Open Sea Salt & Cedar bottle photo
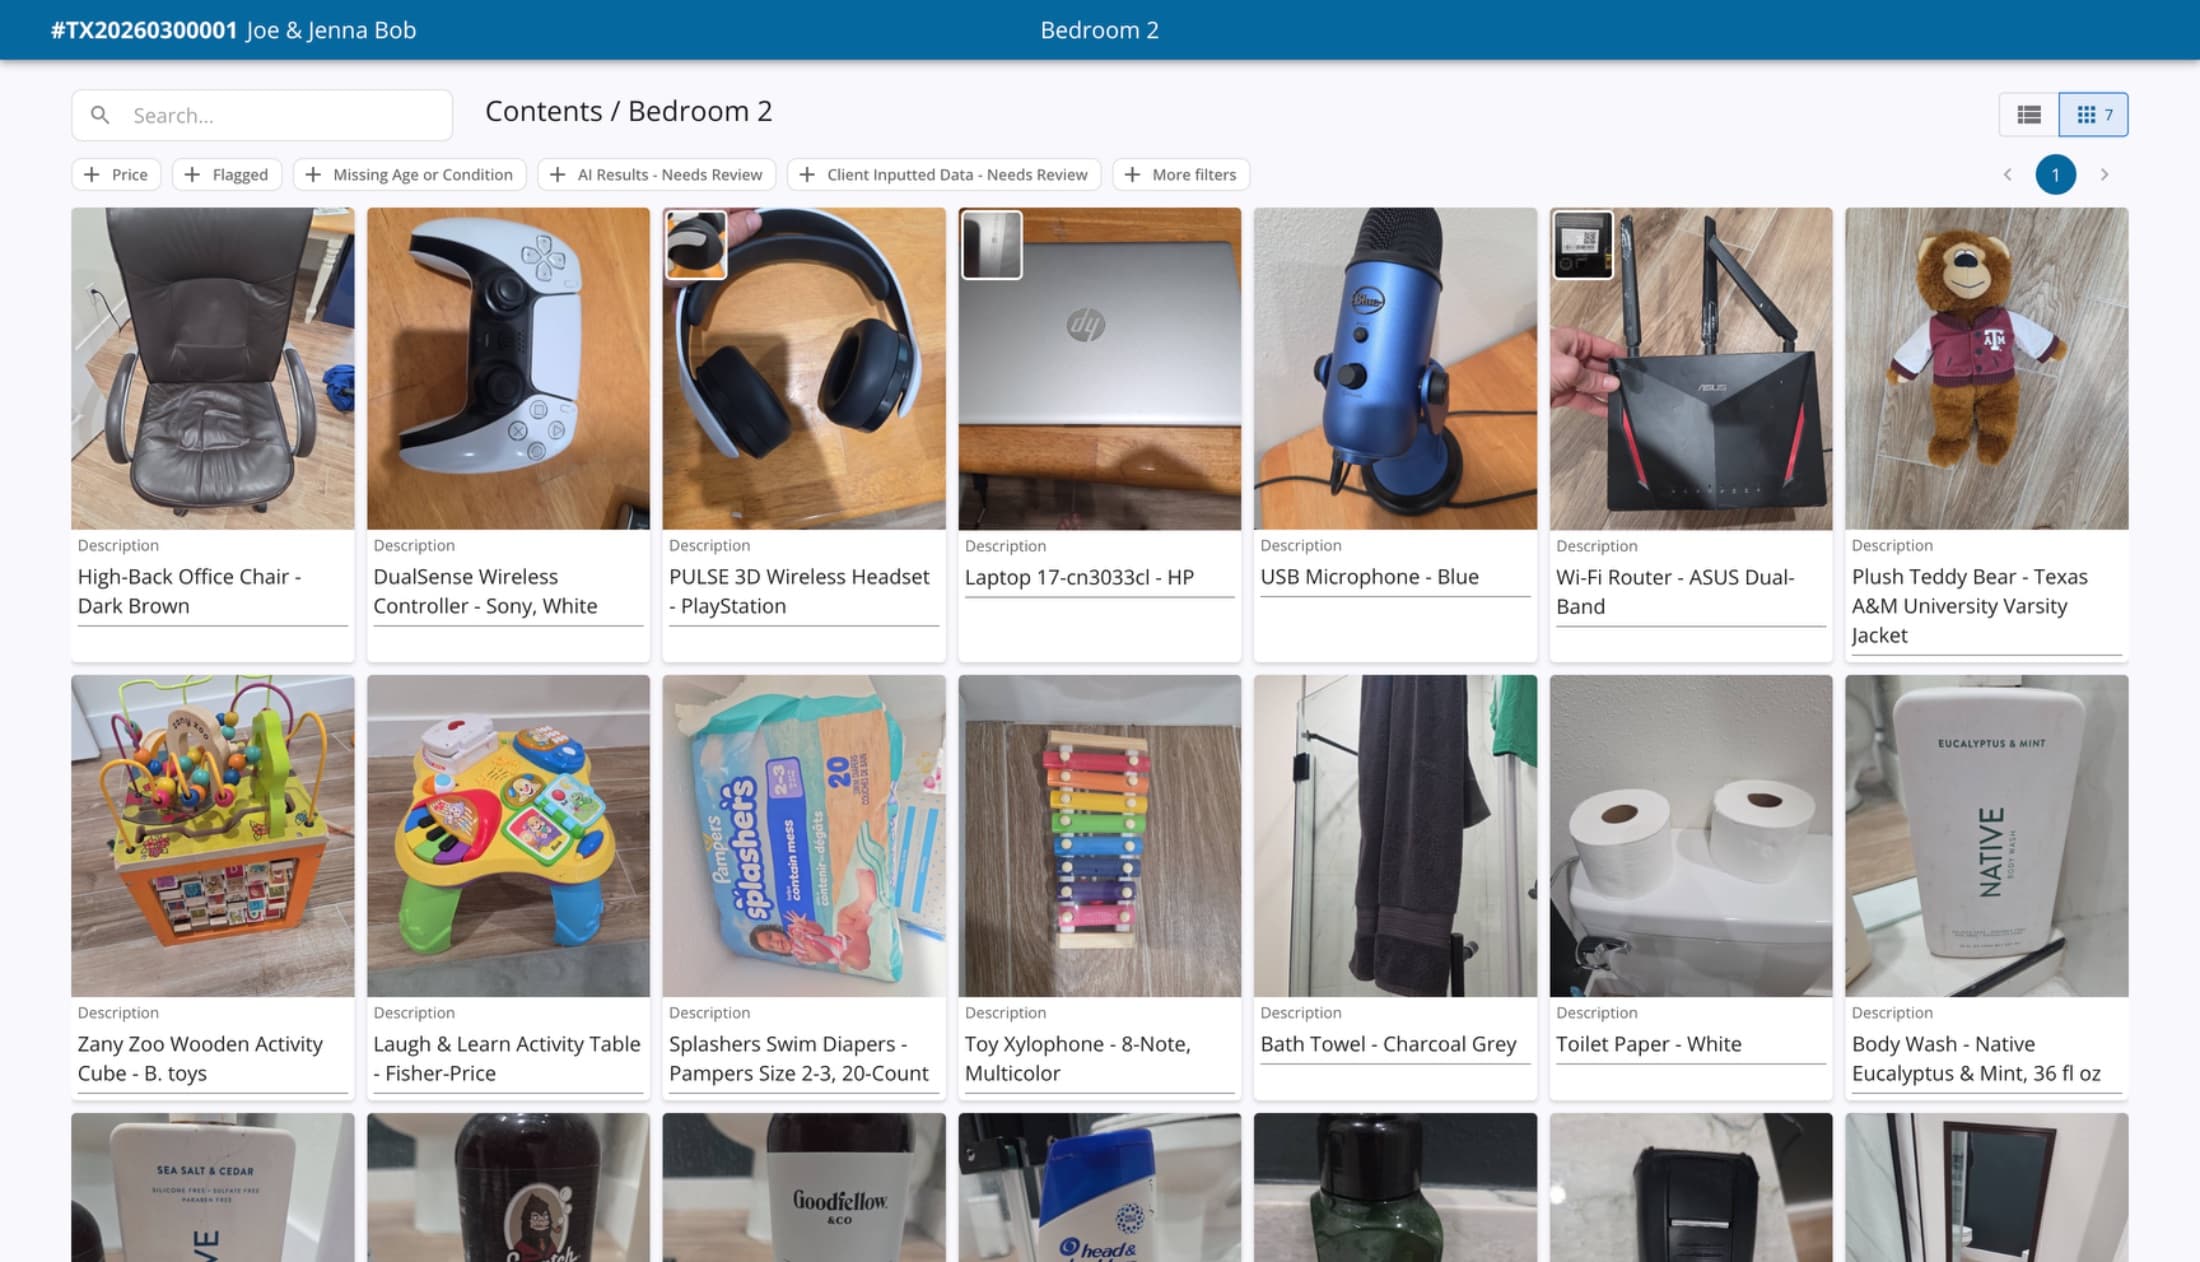This screenshot has height=1262, width=2200. (x=212, y=1188)
